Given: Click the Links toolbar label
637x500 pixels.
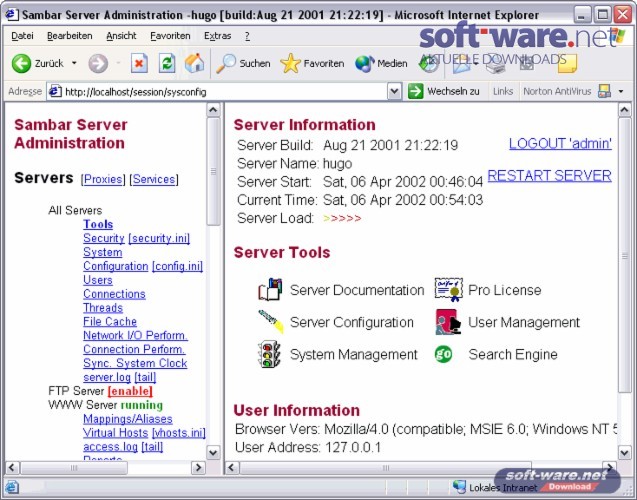Looking at the screenshot, I should tap(503, 91).
